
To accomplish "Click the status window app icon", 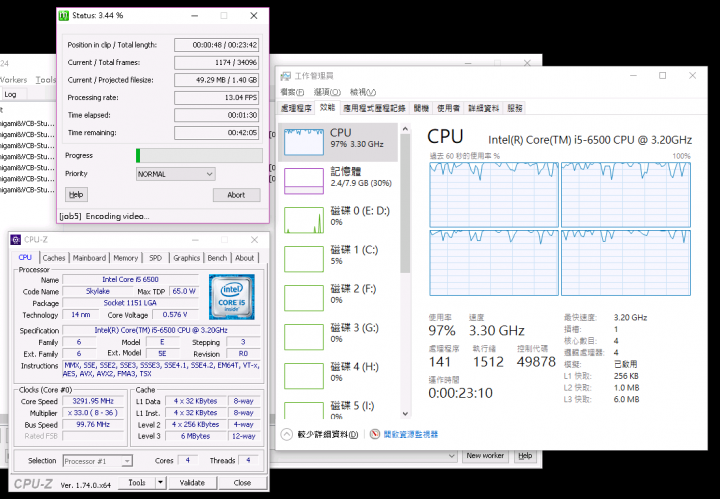I will (x=63, y=16).
